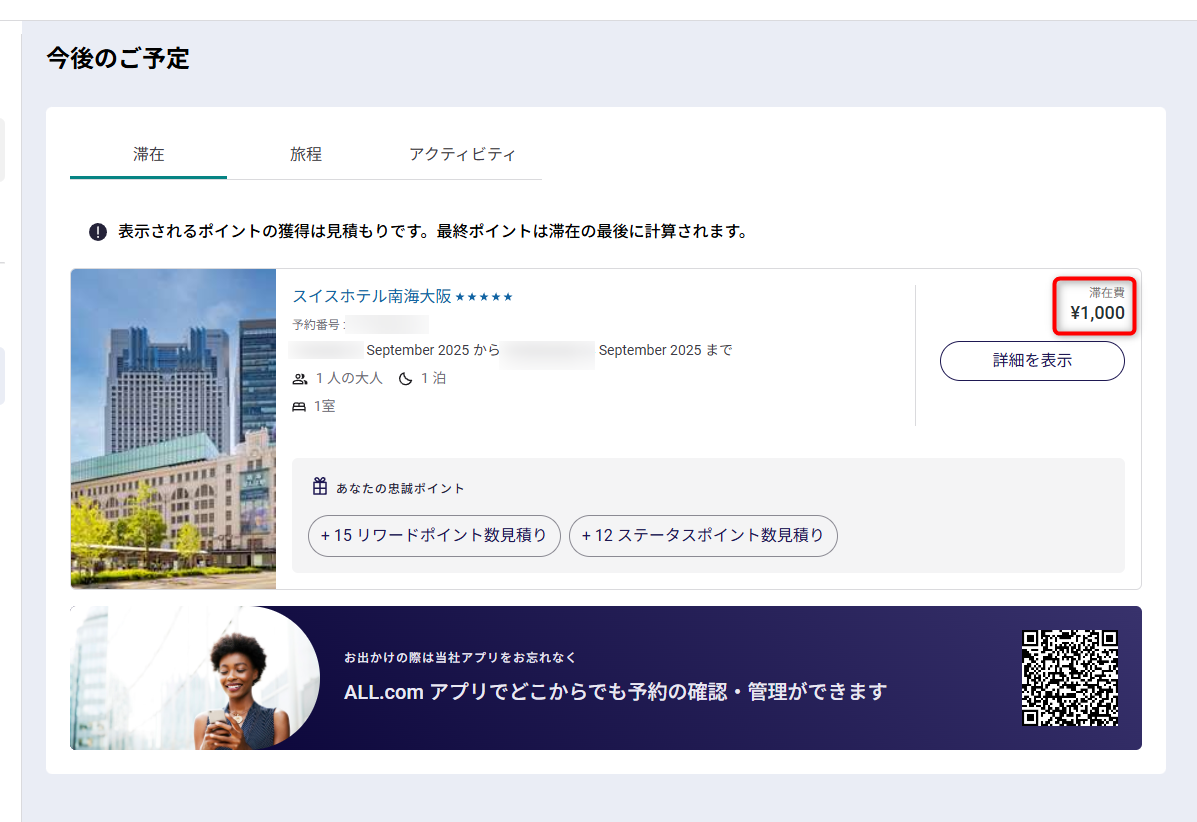Click the +12 ステータスポイント数見積り chip
This screenshot has width=1197, height=822.
[x=703, y=536]
